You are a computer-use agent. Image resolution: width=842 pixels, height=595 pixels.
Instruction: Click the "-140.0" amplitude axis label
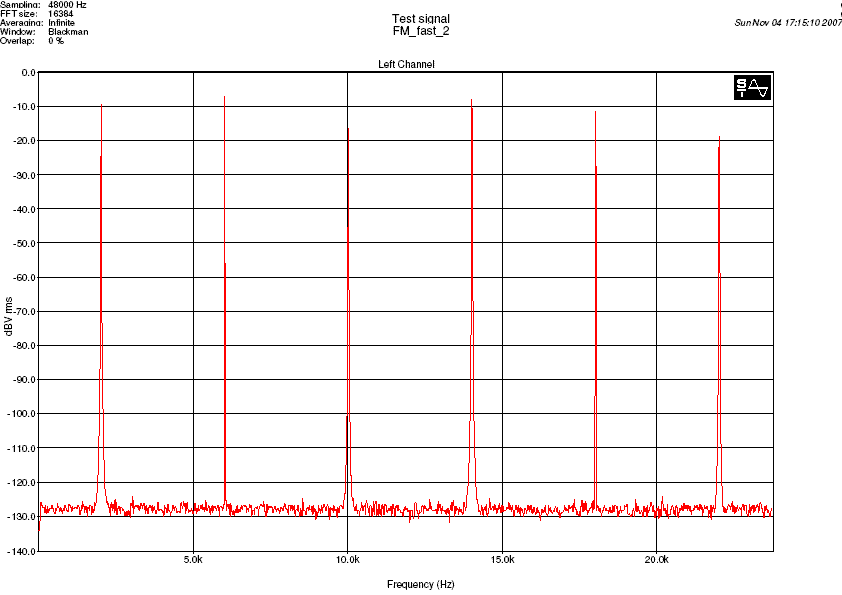pos(21,551)
